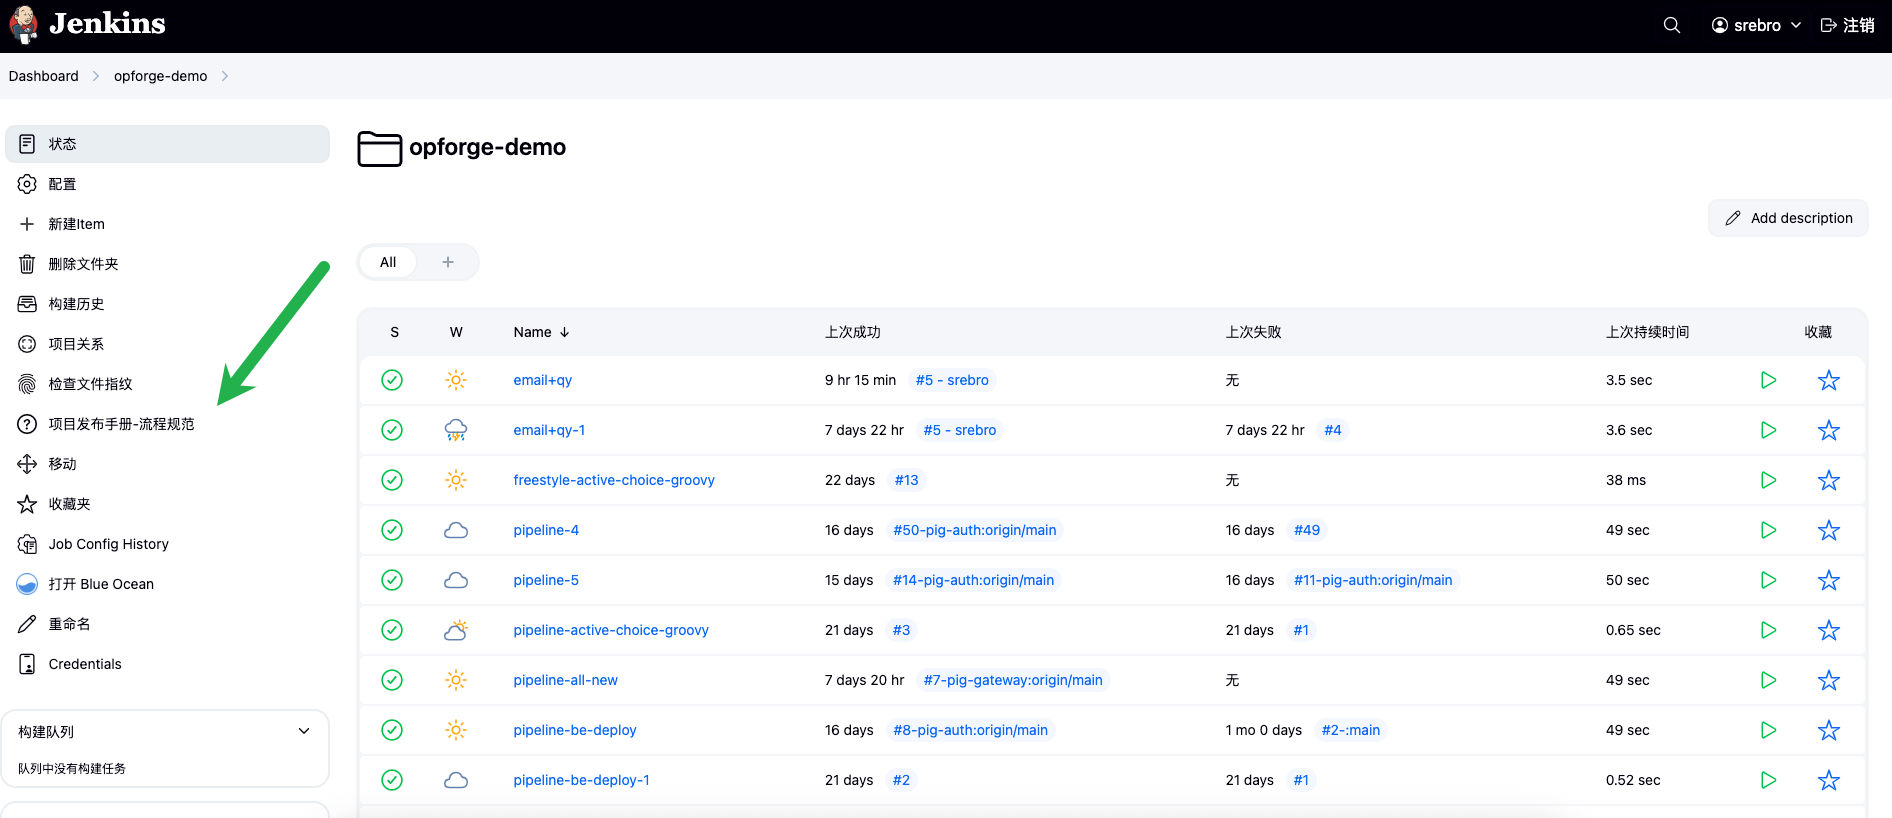Click the search magnifier icon in header
The image size is (1892, 818).
[x=1671, y=25]
